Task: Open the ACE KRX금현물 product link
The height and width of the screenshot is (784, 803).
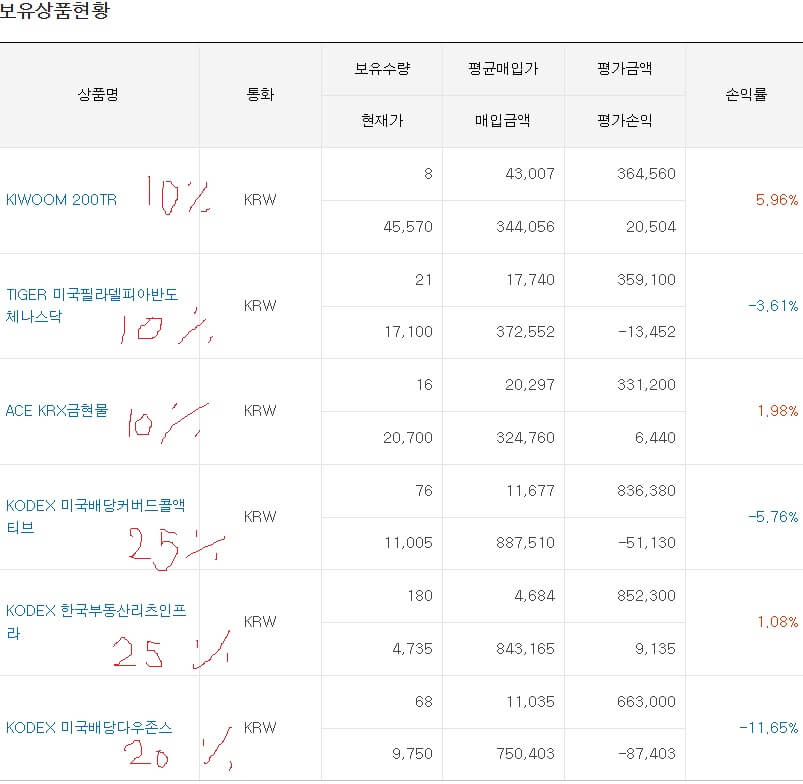Action: click(57, 411)
